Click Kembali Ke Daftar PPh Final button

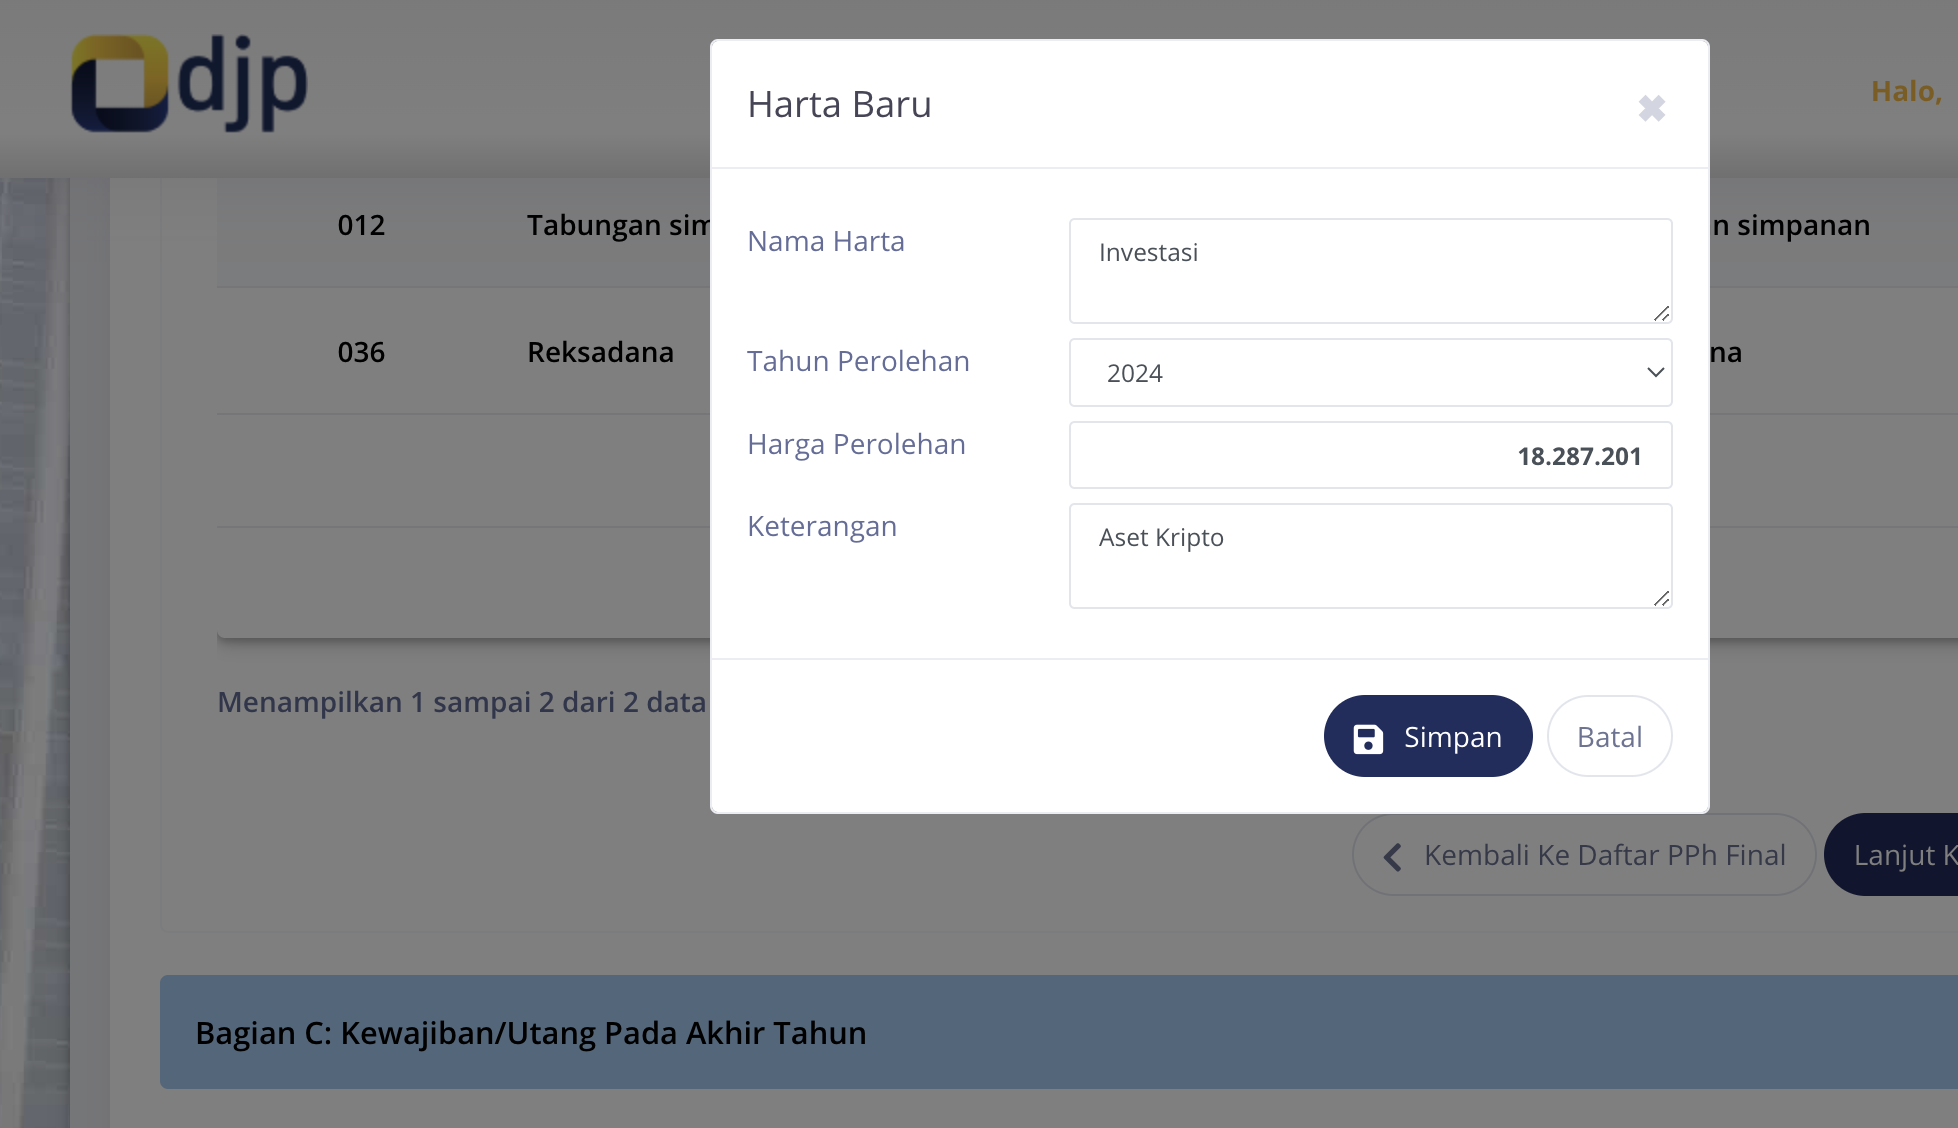click(x=1584, y=855)
